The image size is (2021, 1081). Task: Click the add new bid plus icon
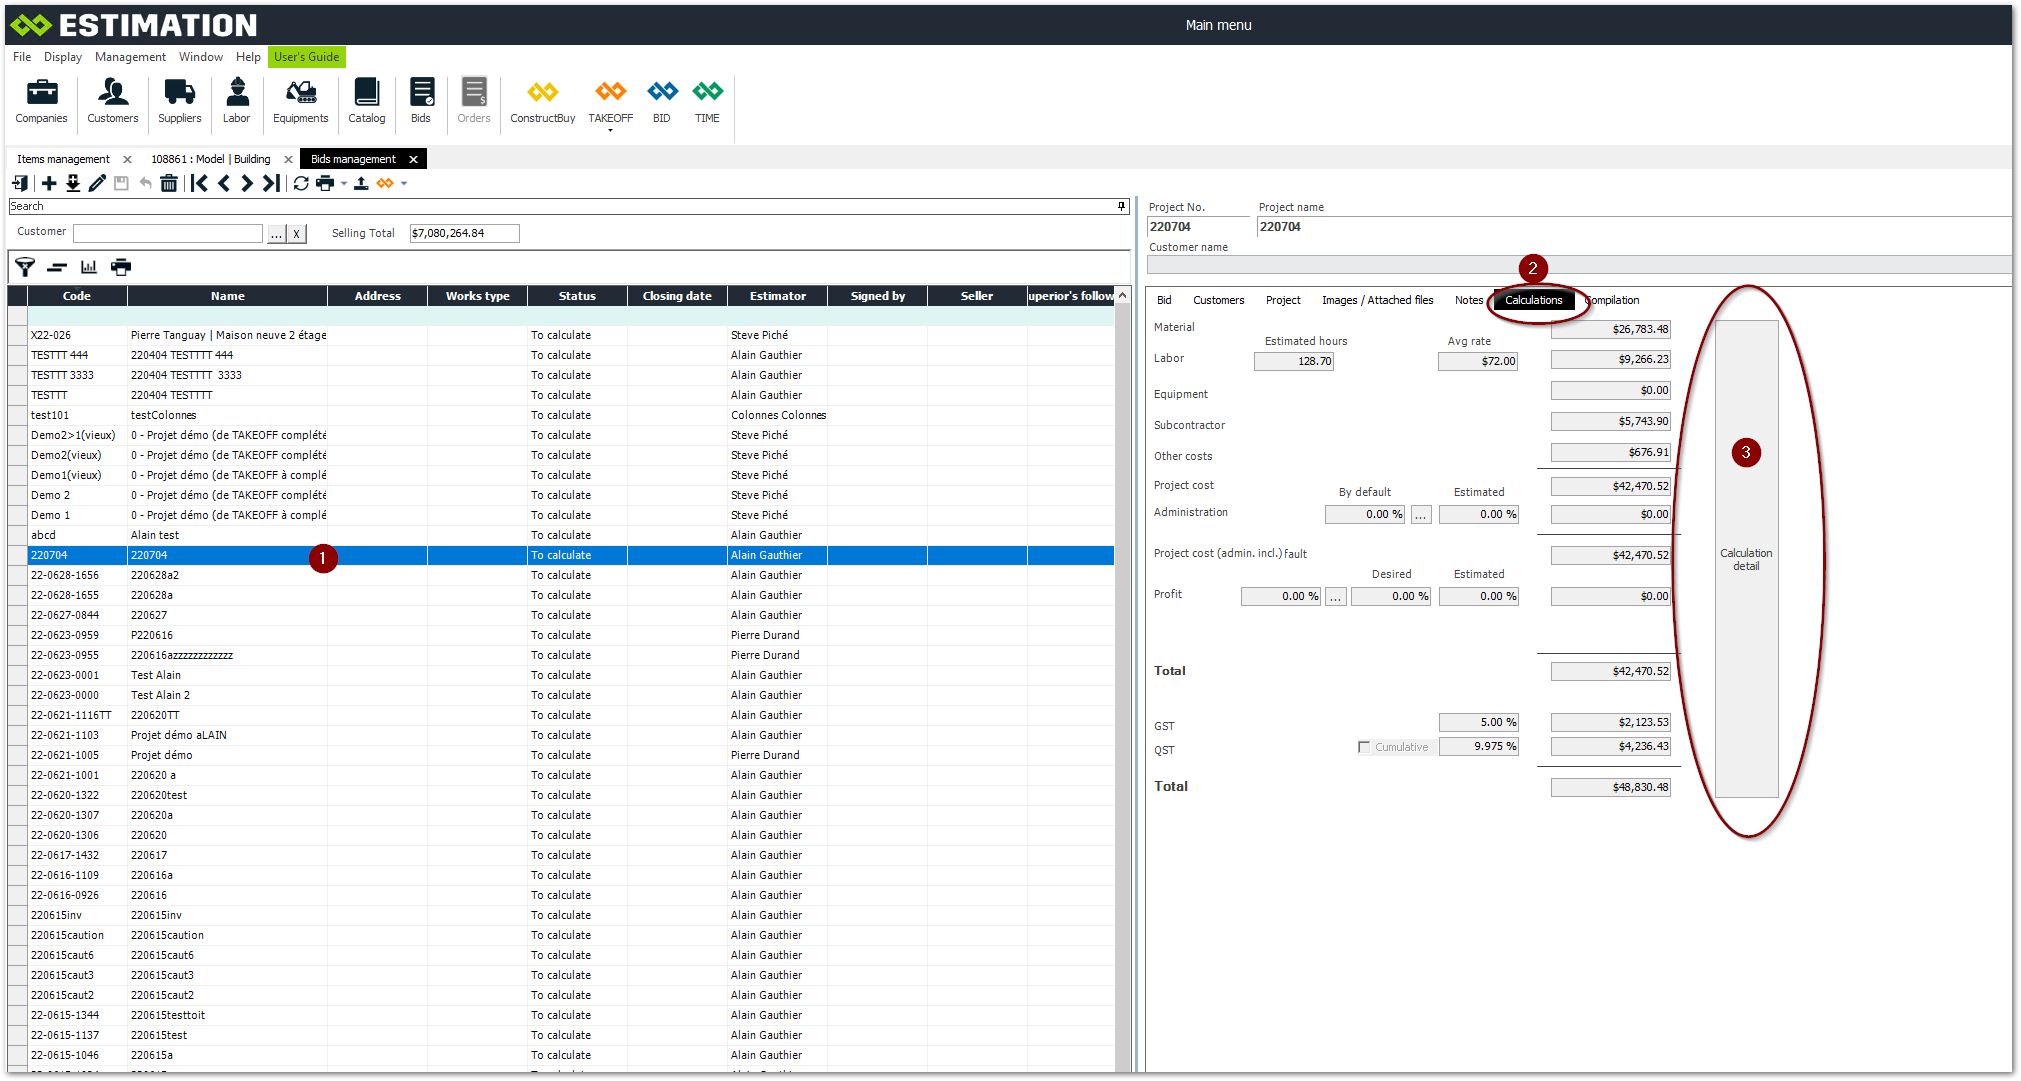(49, 183)
